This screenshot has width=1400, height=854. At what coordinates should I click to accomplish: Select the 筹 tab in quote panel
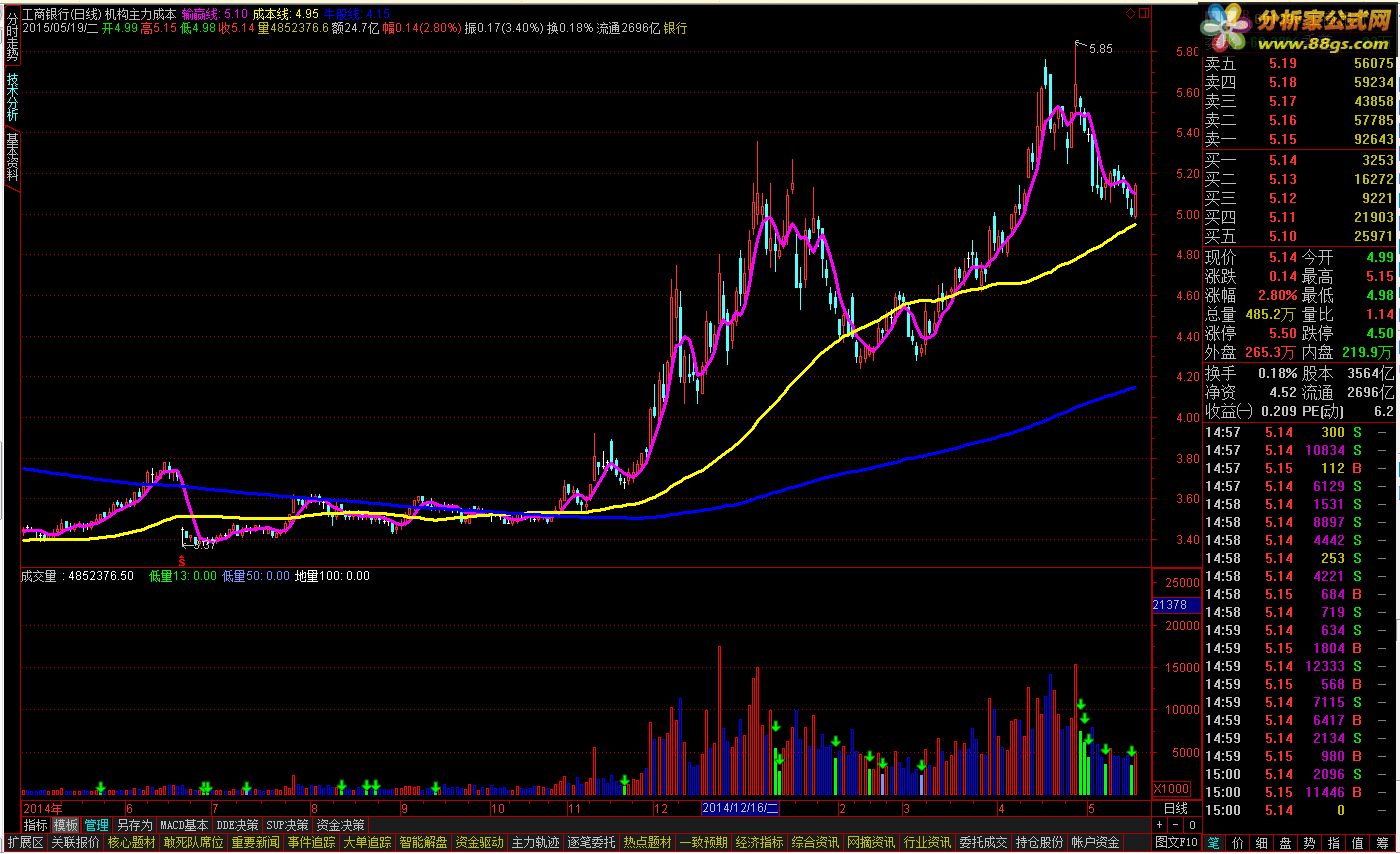point(1382,842)
